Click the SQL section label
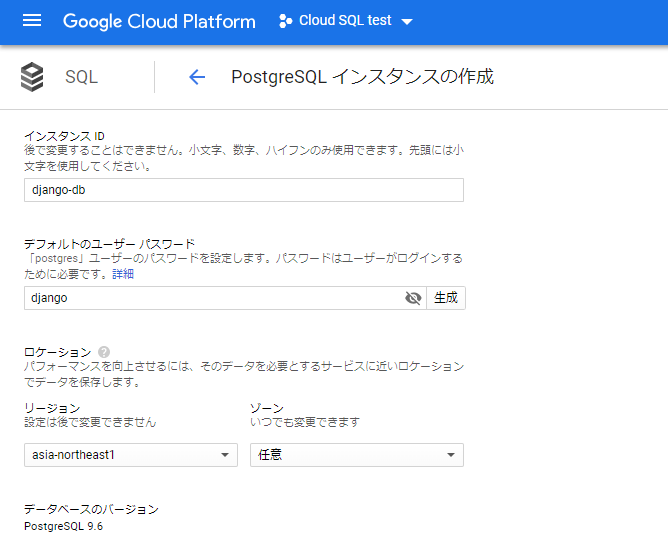This screenshot has width=668, height=542. click(x=81, y=77)
